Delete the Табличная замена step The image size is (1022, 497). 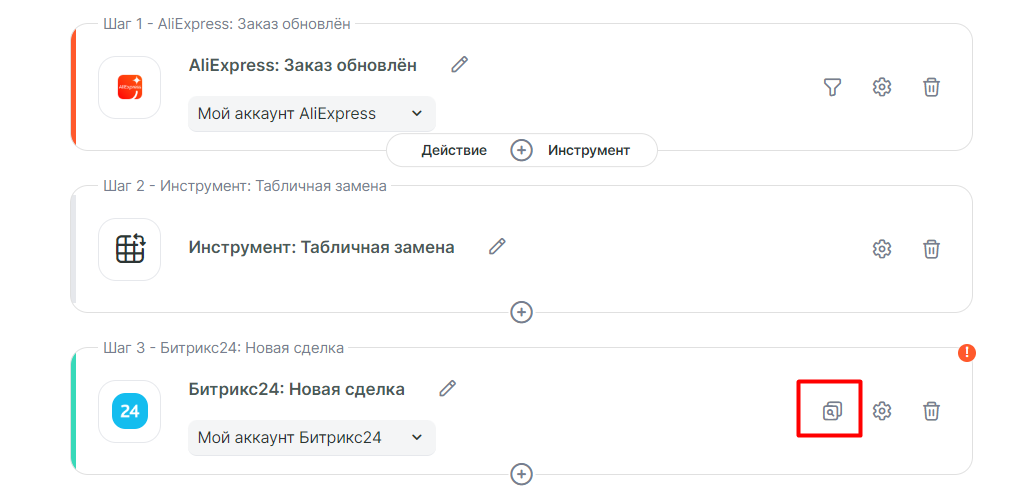931,249
